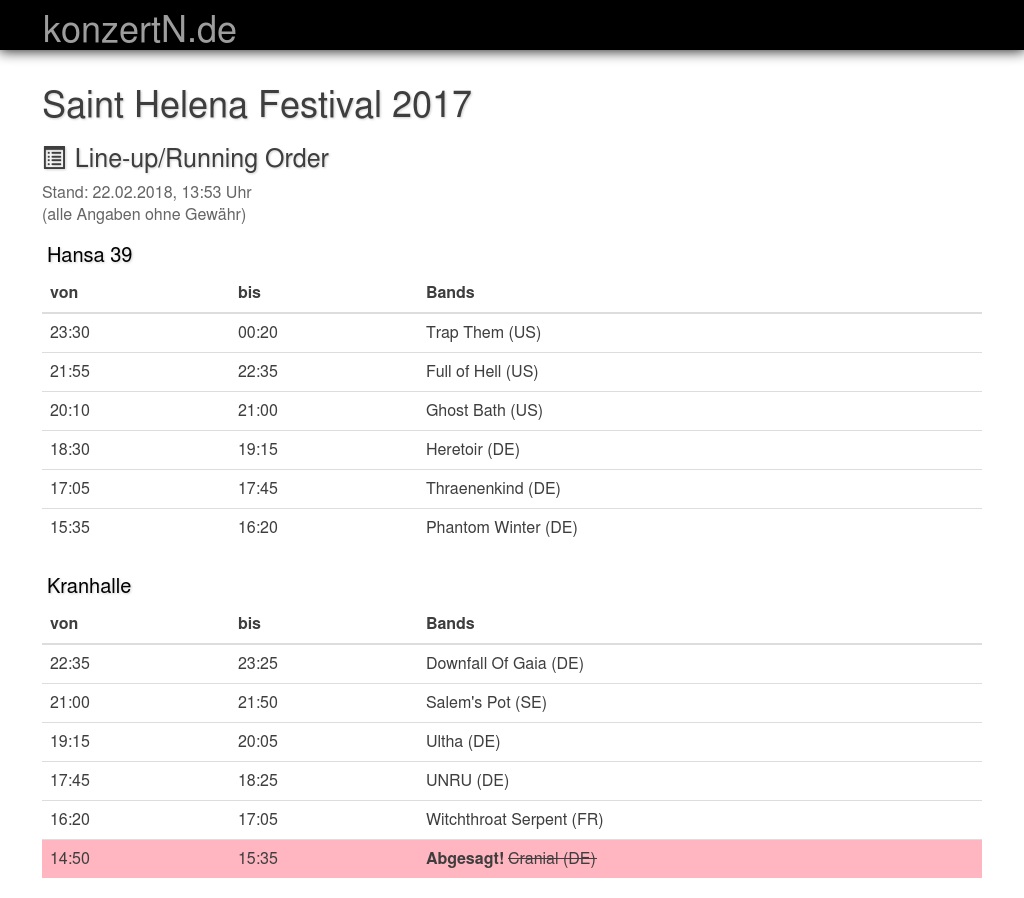Image resolution: width=1024 pixels, height=898 pixels.
Task: Open Downfall Of Gaia (DE) entry
Action: (x=504, y=663)
